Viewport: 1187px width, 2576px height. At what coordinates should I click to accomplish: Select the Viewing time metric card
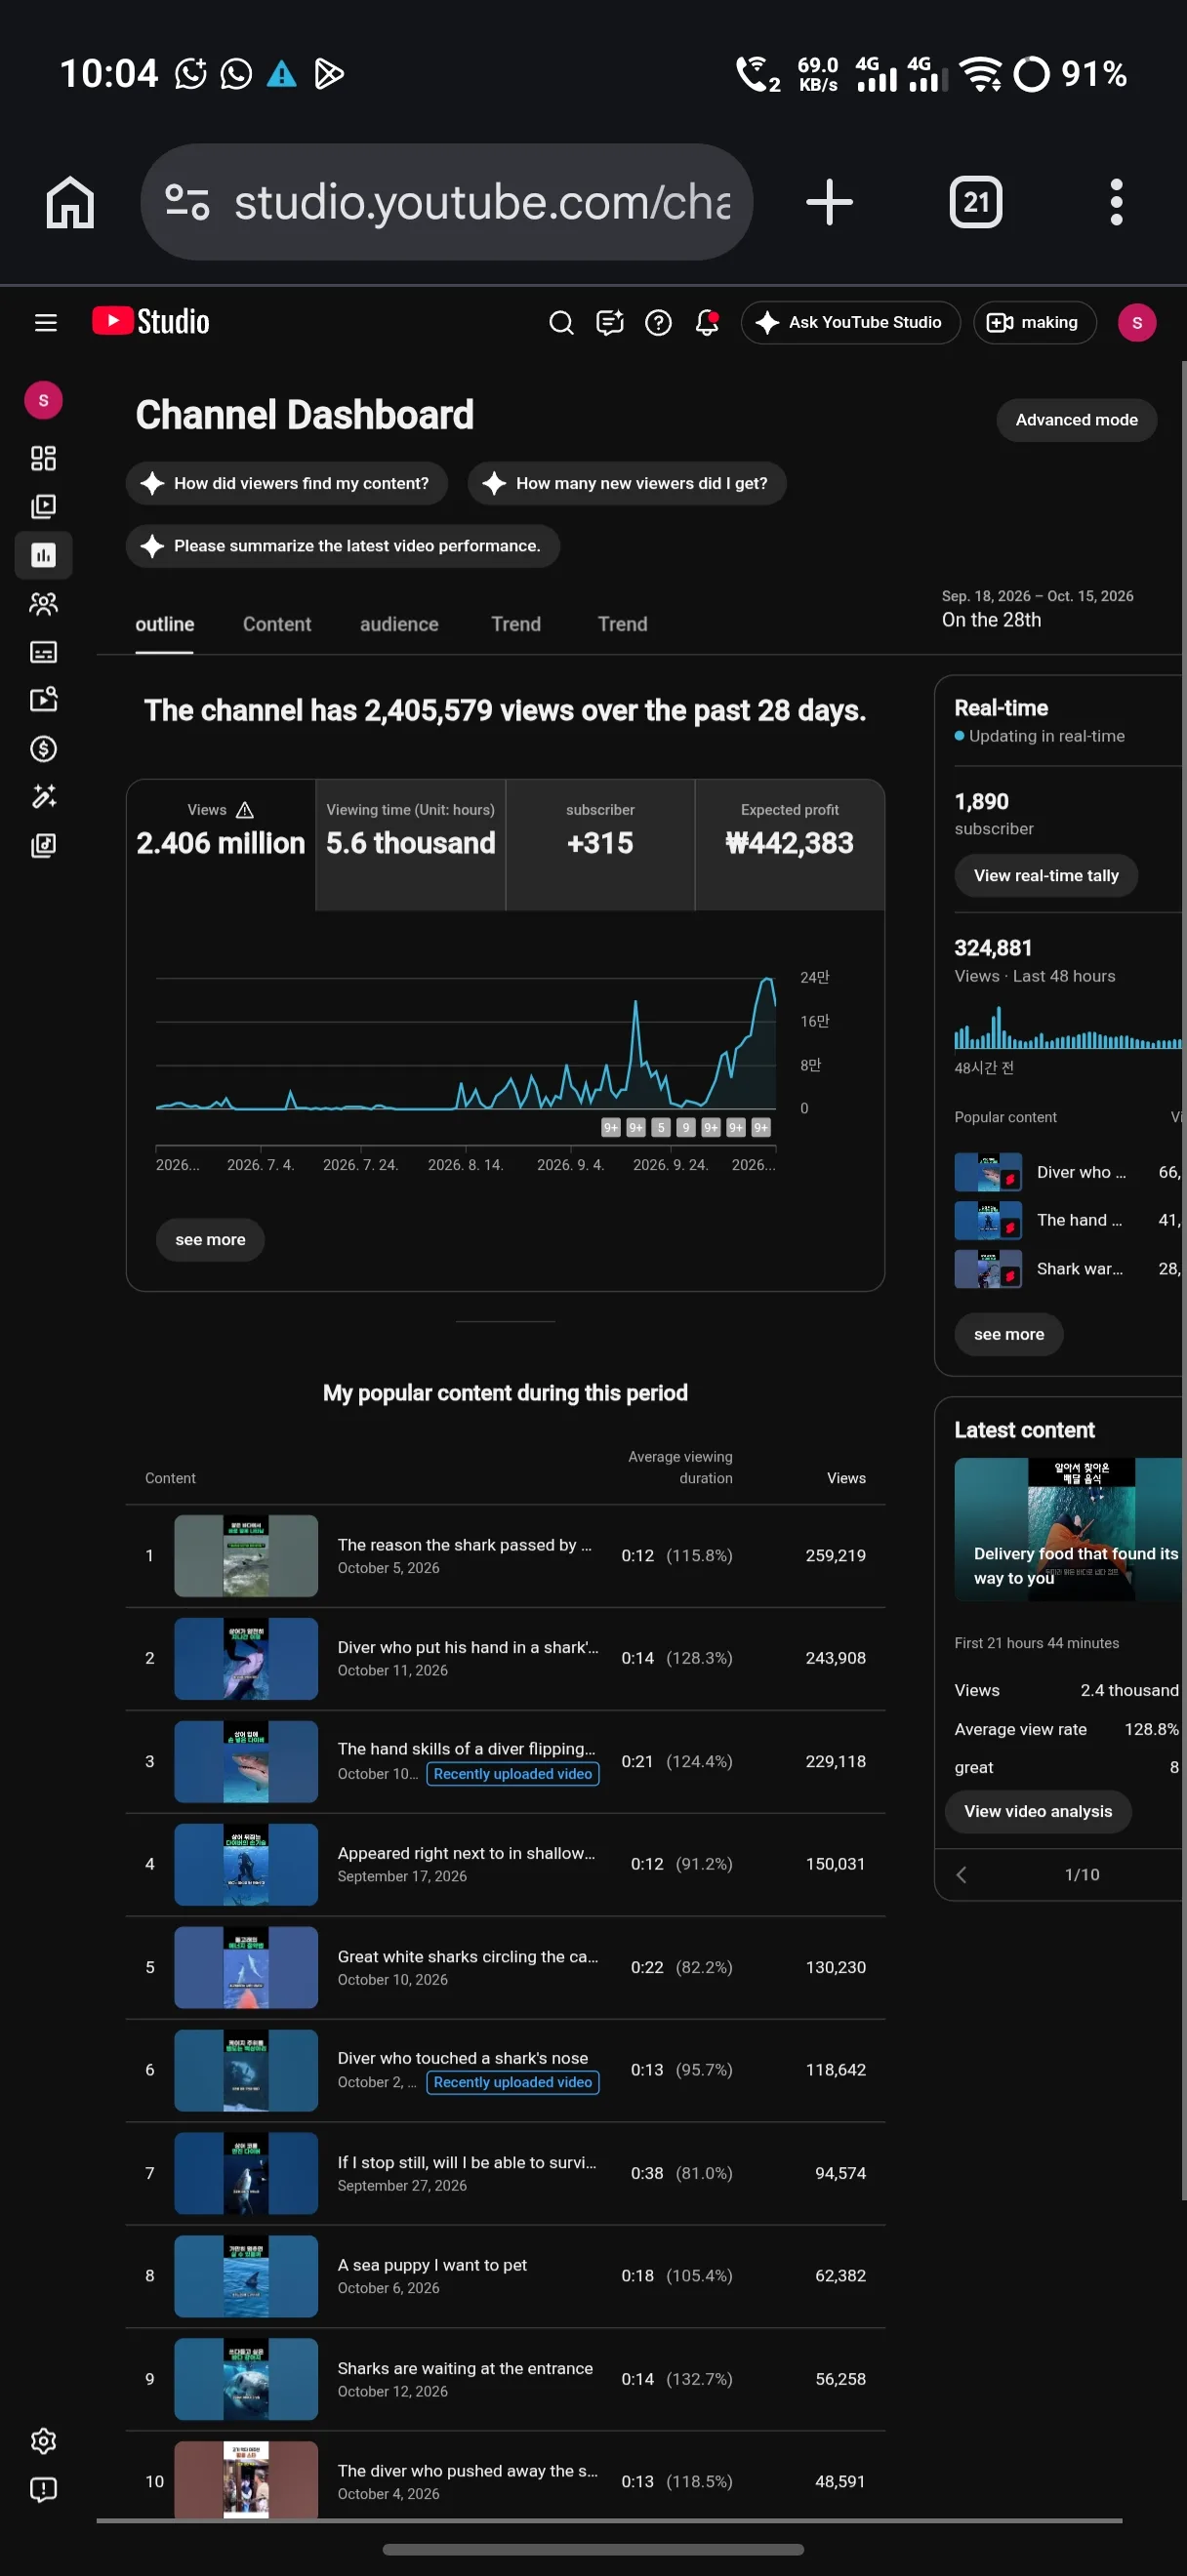pyautogui.click(x=410, y=844)
